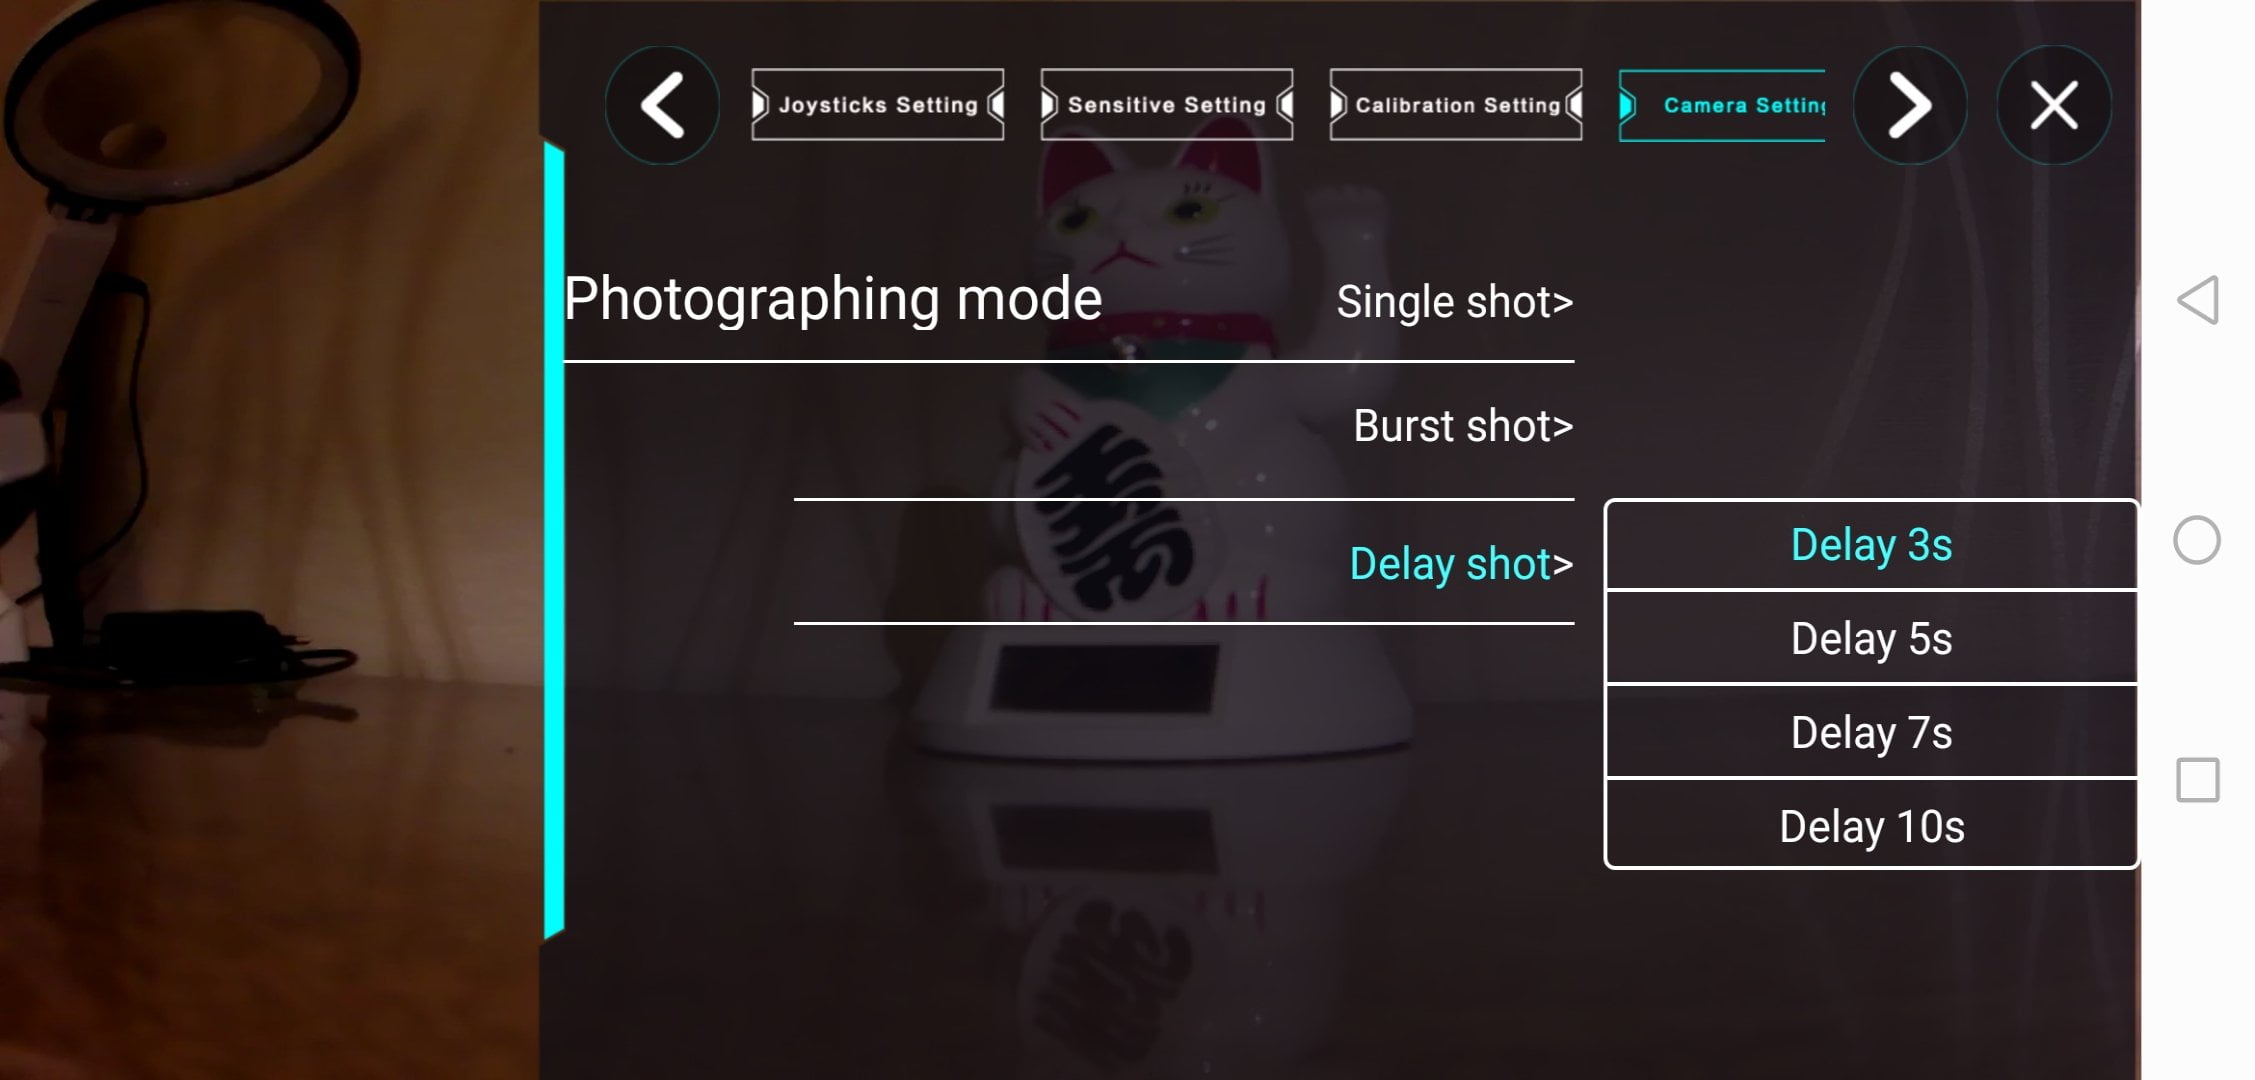Tap Android back navigation triangle
Viewport: 2255px width, 1080px height.
click(2198, 299)
